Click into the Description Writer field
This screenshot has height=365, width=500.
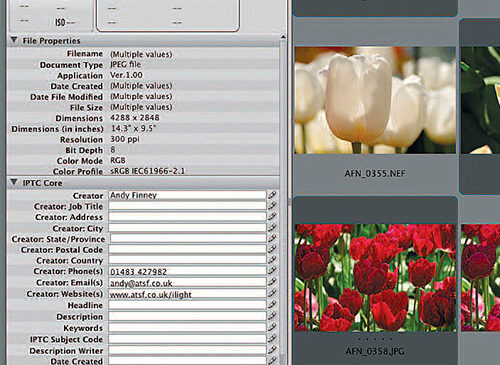[187, 350]
